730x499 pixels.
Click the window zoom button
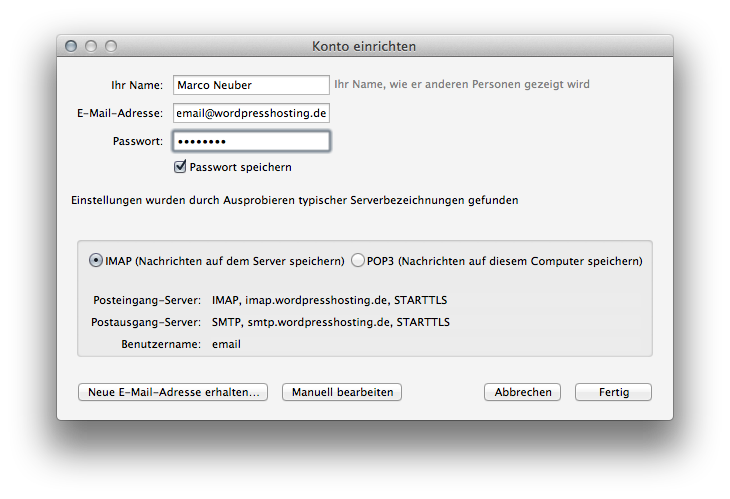point(111,46)
